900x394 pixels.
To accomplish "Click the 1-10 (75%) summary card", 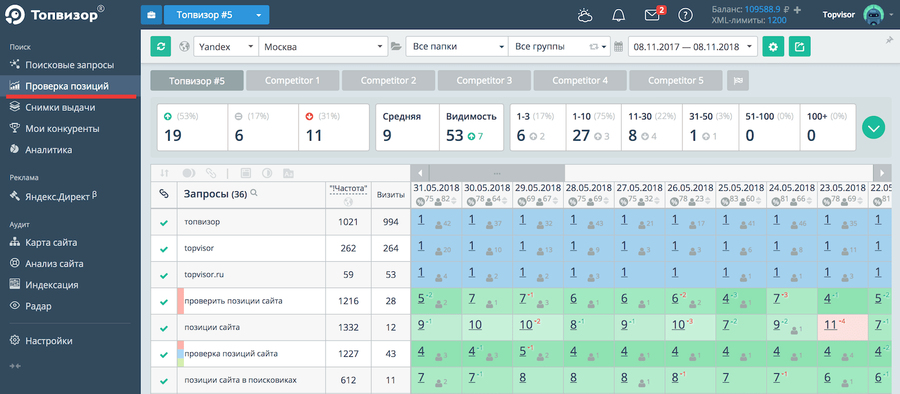I will [x=594, y=128].
